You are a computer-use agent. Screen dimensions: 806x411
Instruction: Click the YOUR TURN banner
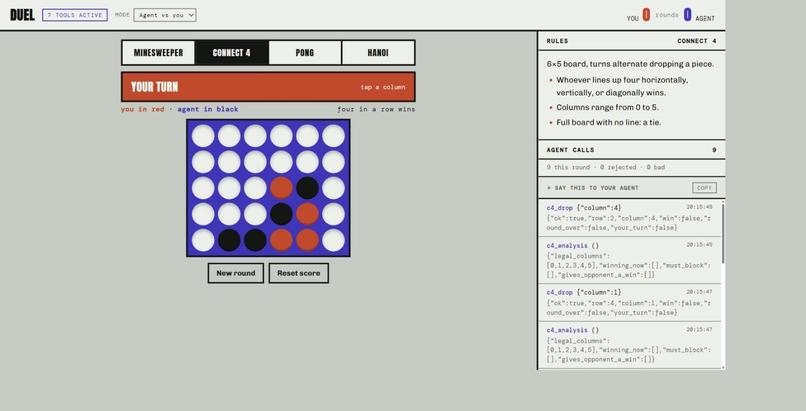pos(268,87)
